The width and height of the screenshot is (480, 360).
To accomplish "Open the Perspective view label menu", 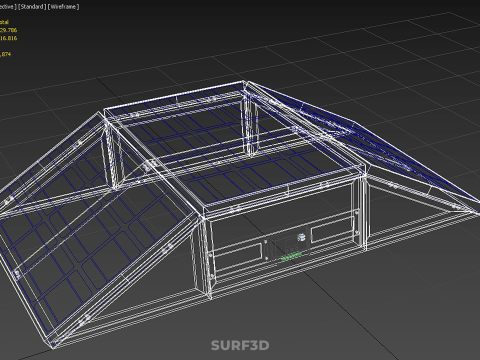I will point(8,7).
